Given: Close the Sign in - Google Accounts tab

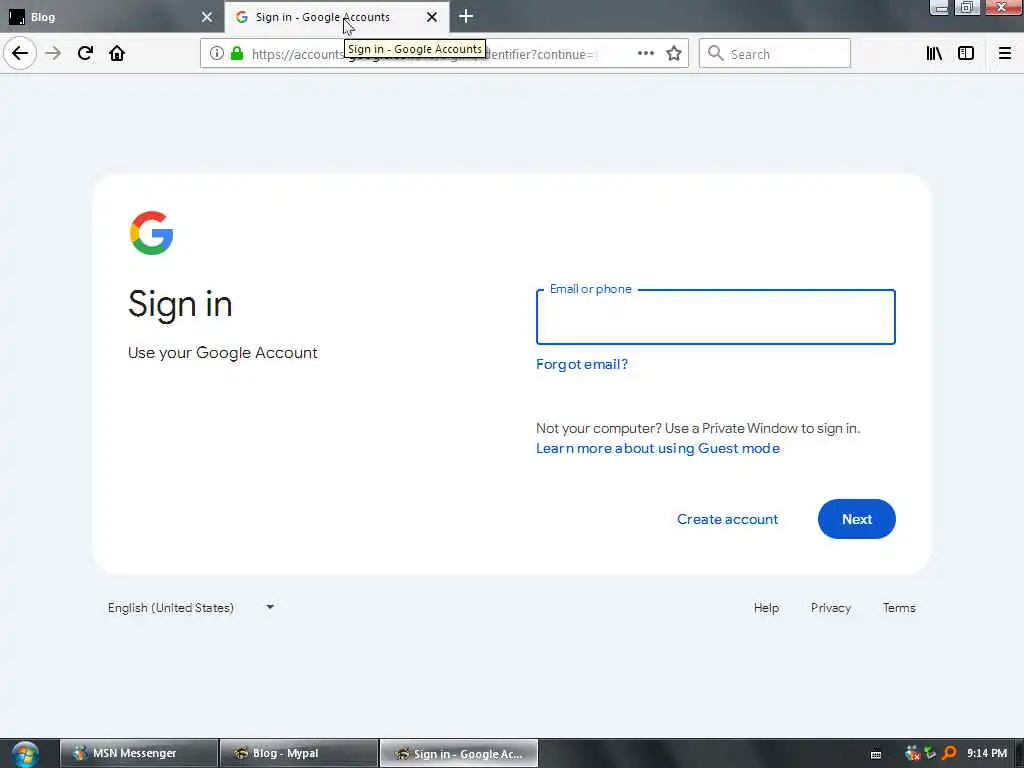Looking at the screenshot, I should coord(432,17).
